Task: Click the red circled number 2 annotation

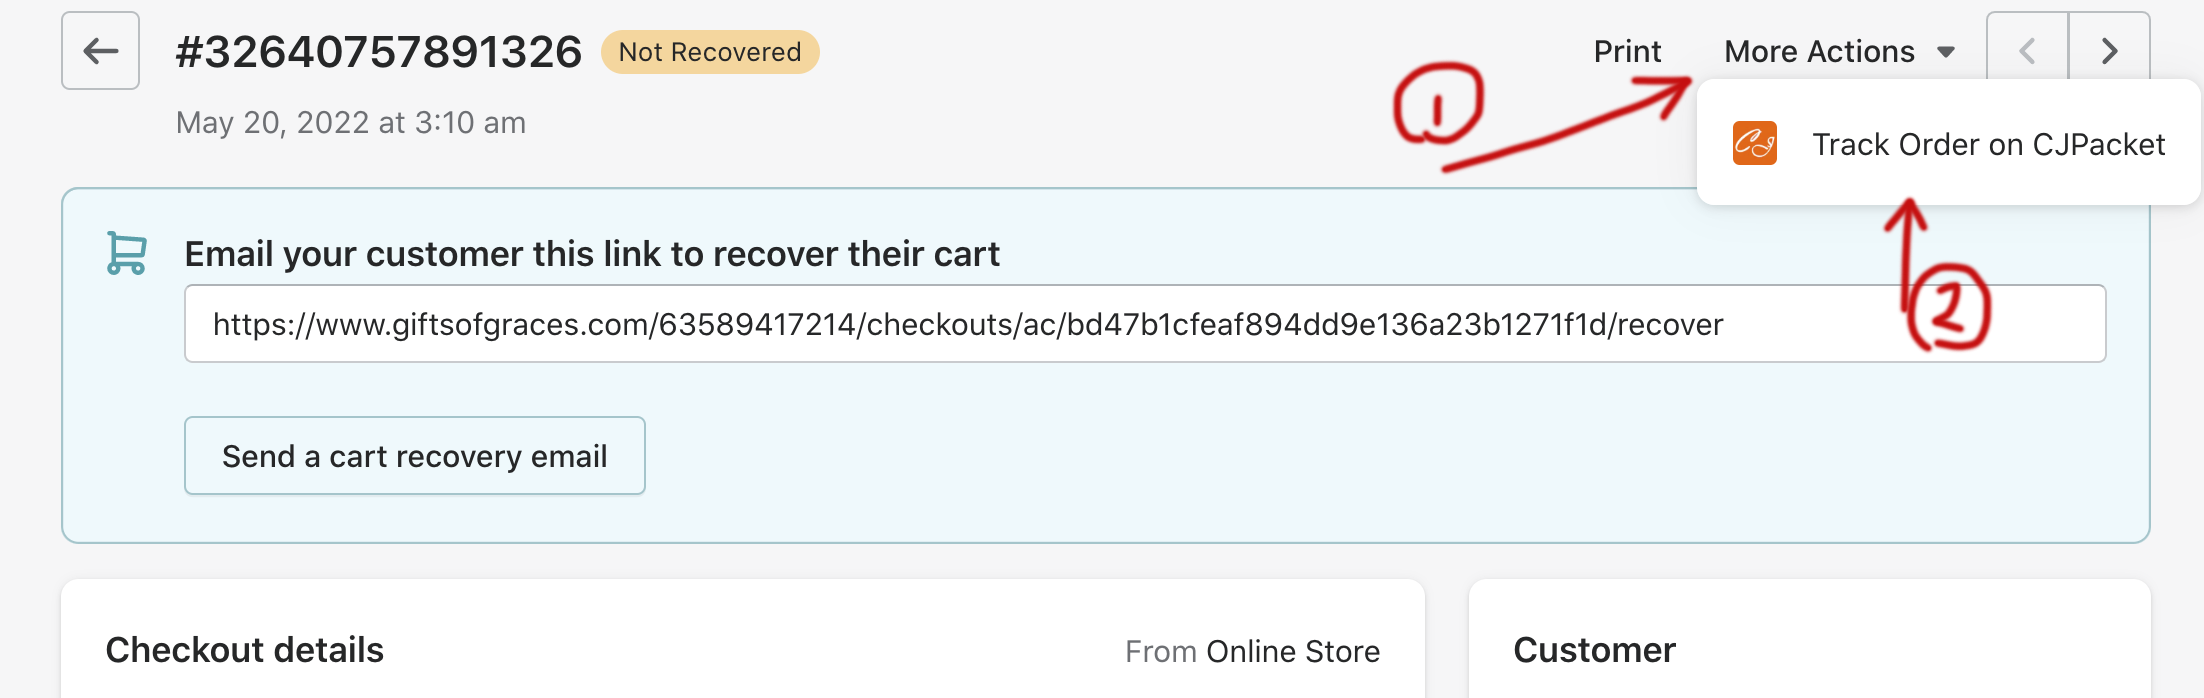Action: [1948, 307]
